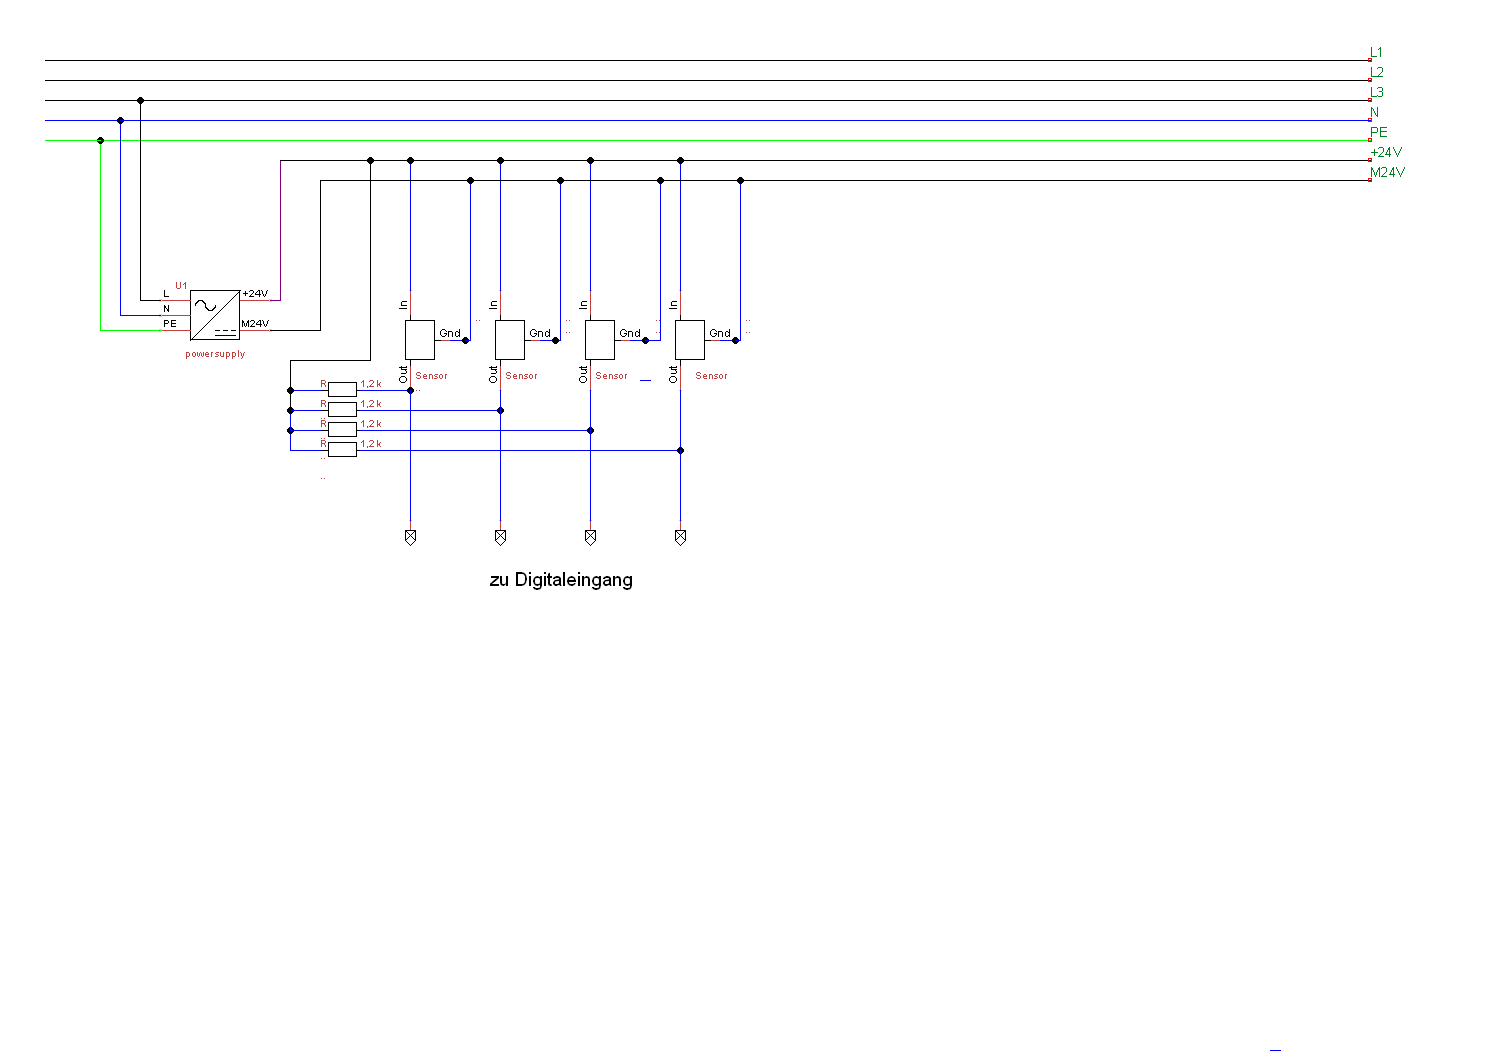The width and height of the screenshot is (1495, 1060).
Task: Click the 'powersupply' caption text
Action: pos(215,354)
